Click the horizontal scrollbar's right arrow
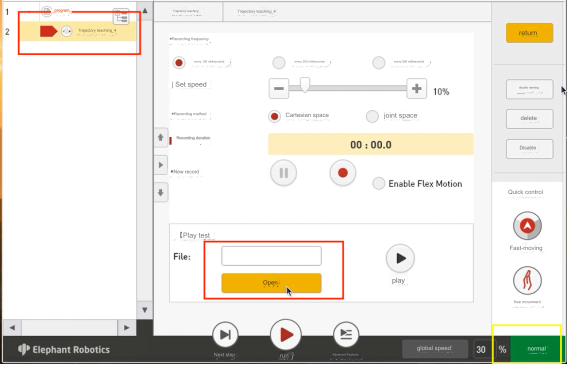 pos(126,328)
